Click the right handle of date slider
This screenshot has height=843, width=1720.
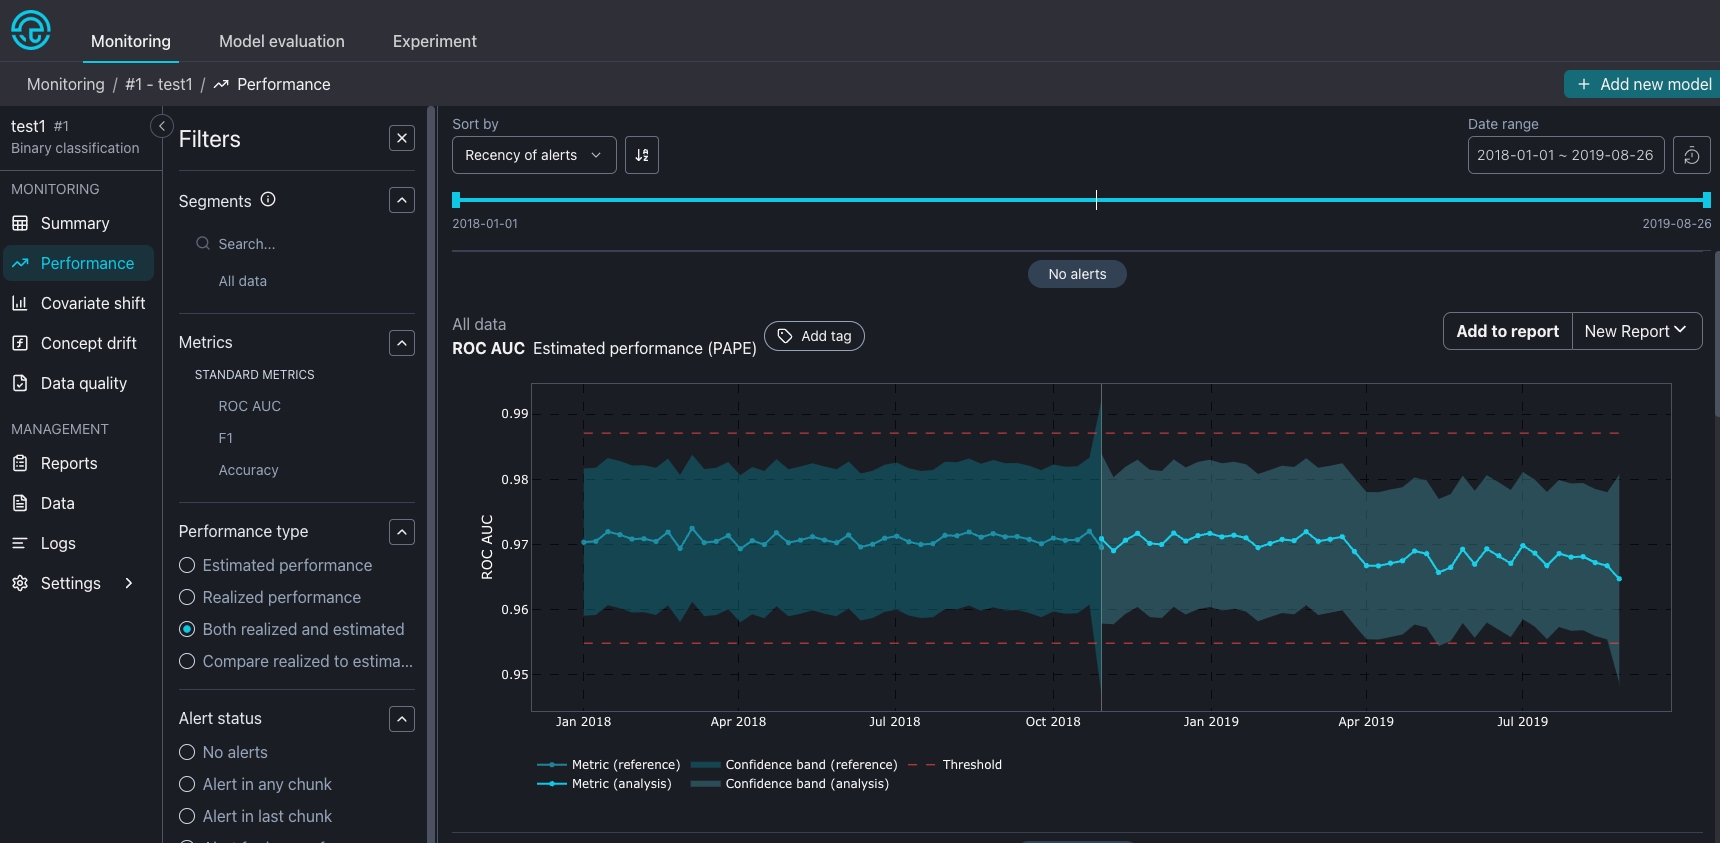[x=1706, y=200]
